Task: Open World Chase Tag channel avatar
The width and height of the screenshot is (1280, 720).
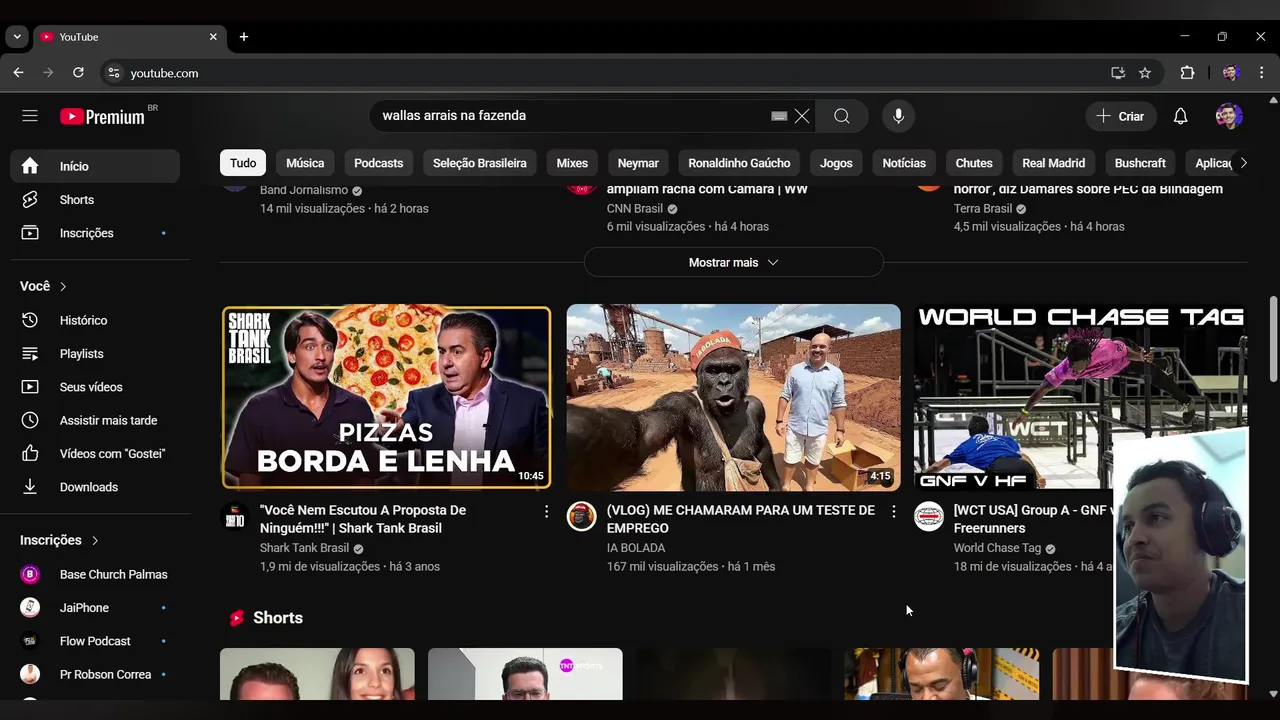Action: tap(928, 516)
